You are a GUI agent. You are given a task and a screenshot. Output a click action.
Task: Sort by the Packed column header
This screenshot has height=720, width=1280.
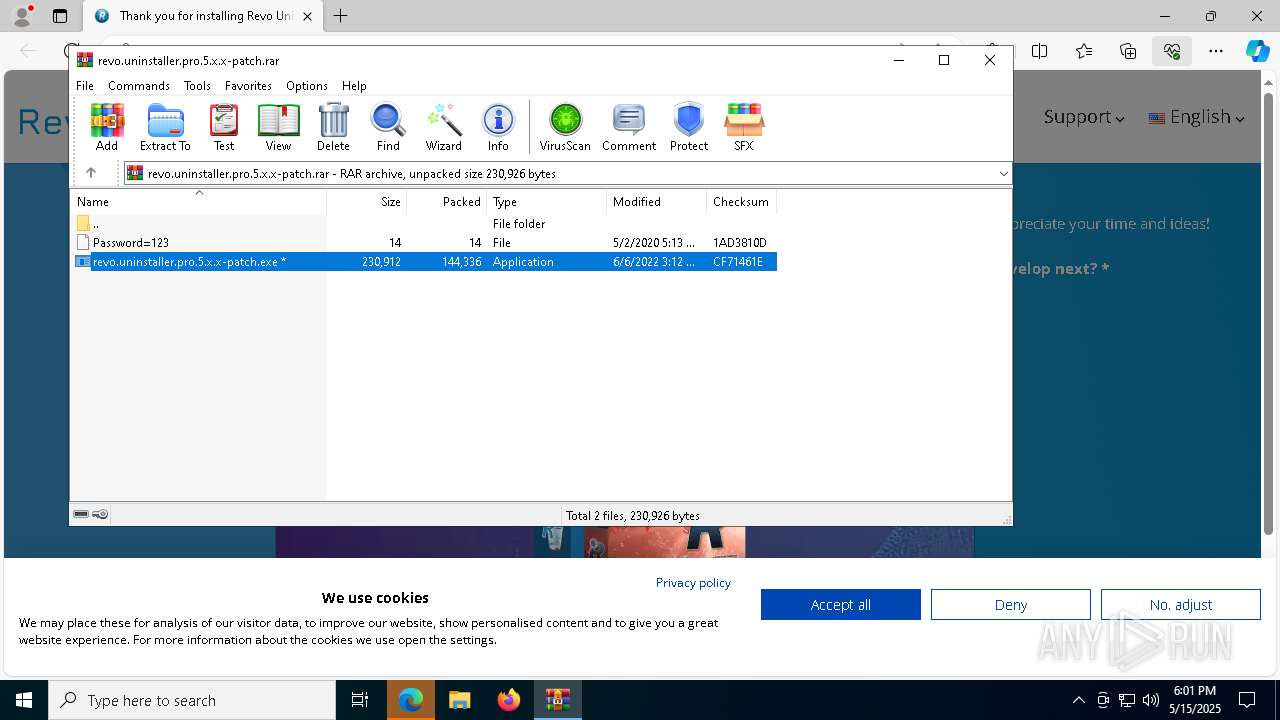447,201
